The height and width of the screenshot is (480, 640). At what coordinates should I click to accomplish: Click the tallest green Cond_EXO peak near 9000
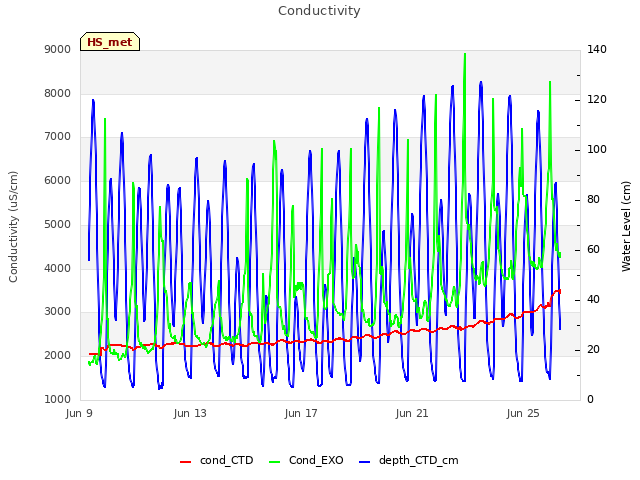[x=464, y=54]
